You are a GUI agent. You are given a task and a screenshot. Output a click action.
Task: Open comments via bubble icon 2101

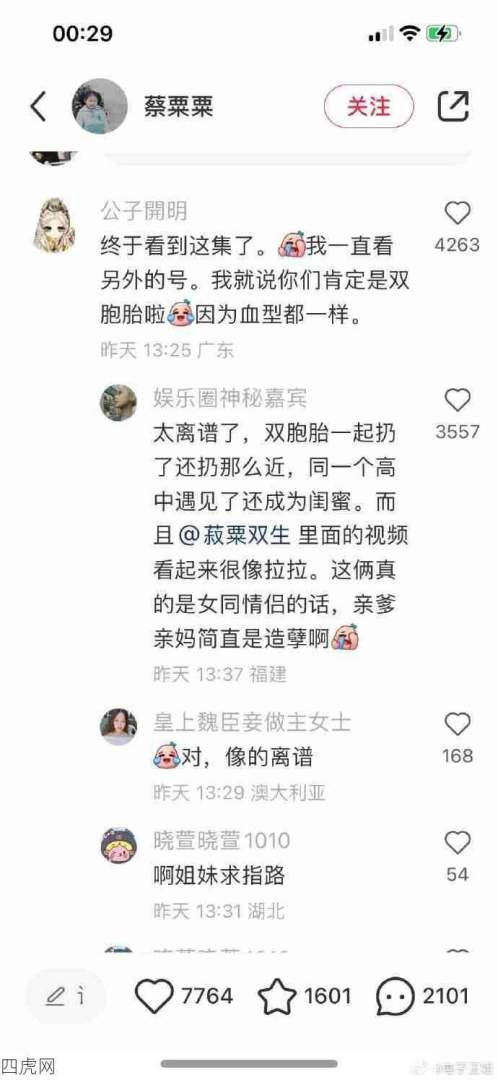tap(395, 996)
